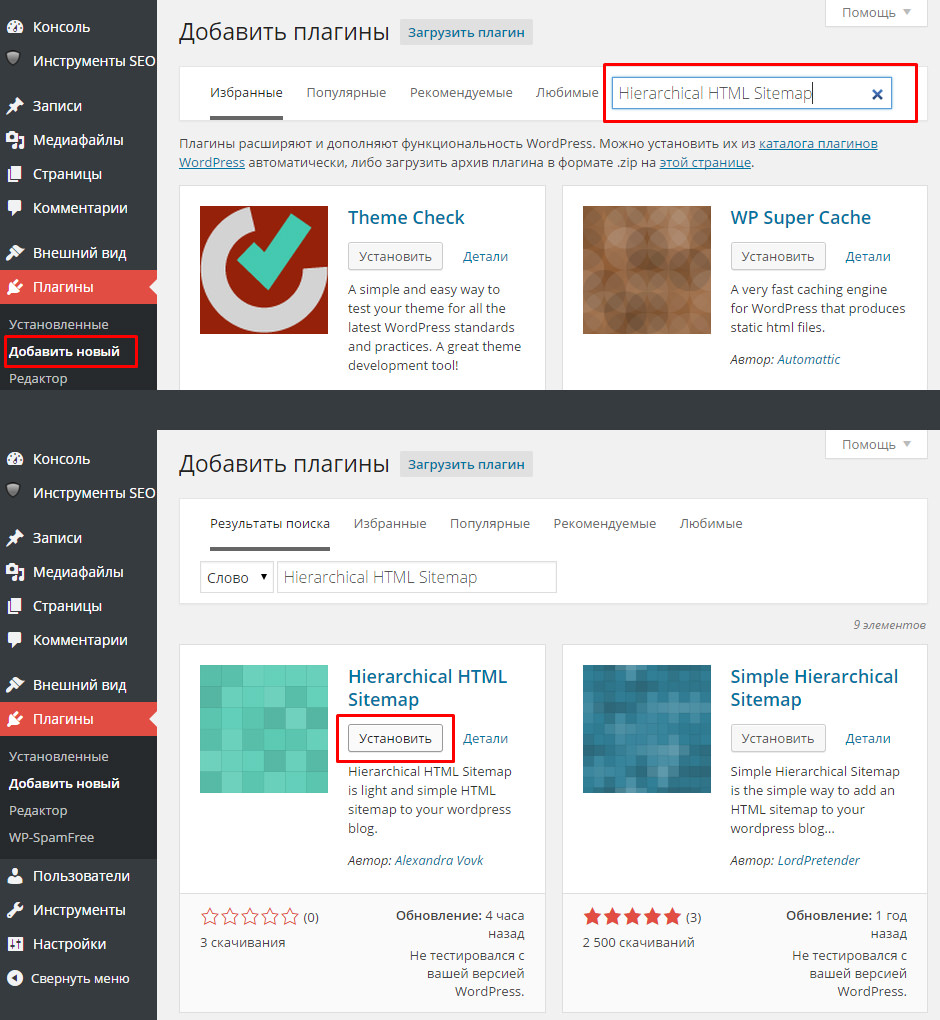Viewport: 940px width, 1020px height.
Task: Click Записи pin icon in top panel
Action: (x=15, y=105)
